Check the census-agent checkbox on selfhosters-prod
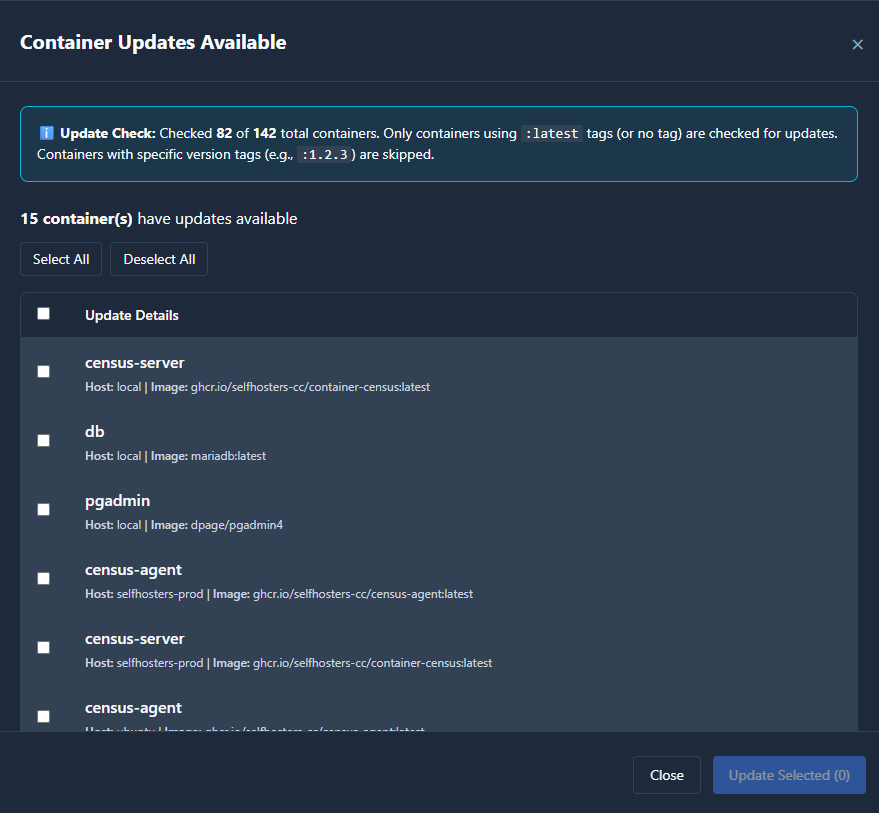Viewport: 879px width, 813px height. point(43,578)
